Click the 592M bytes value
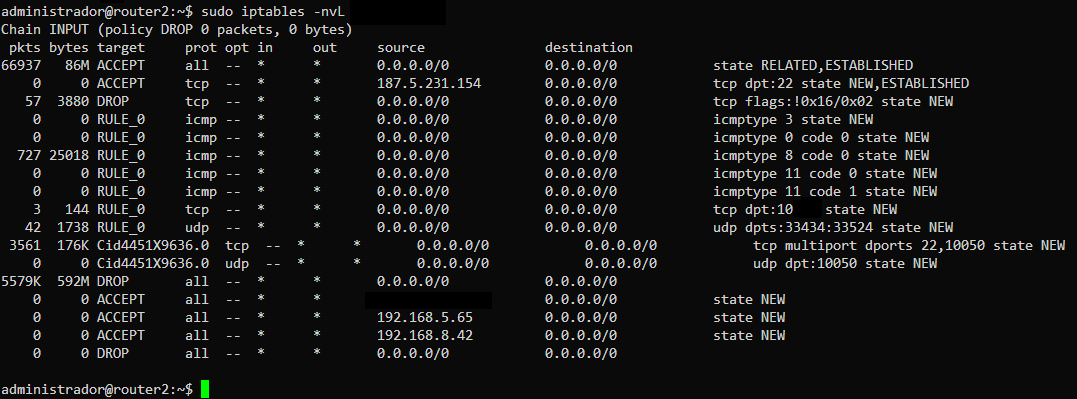 (x=73, y=281)
